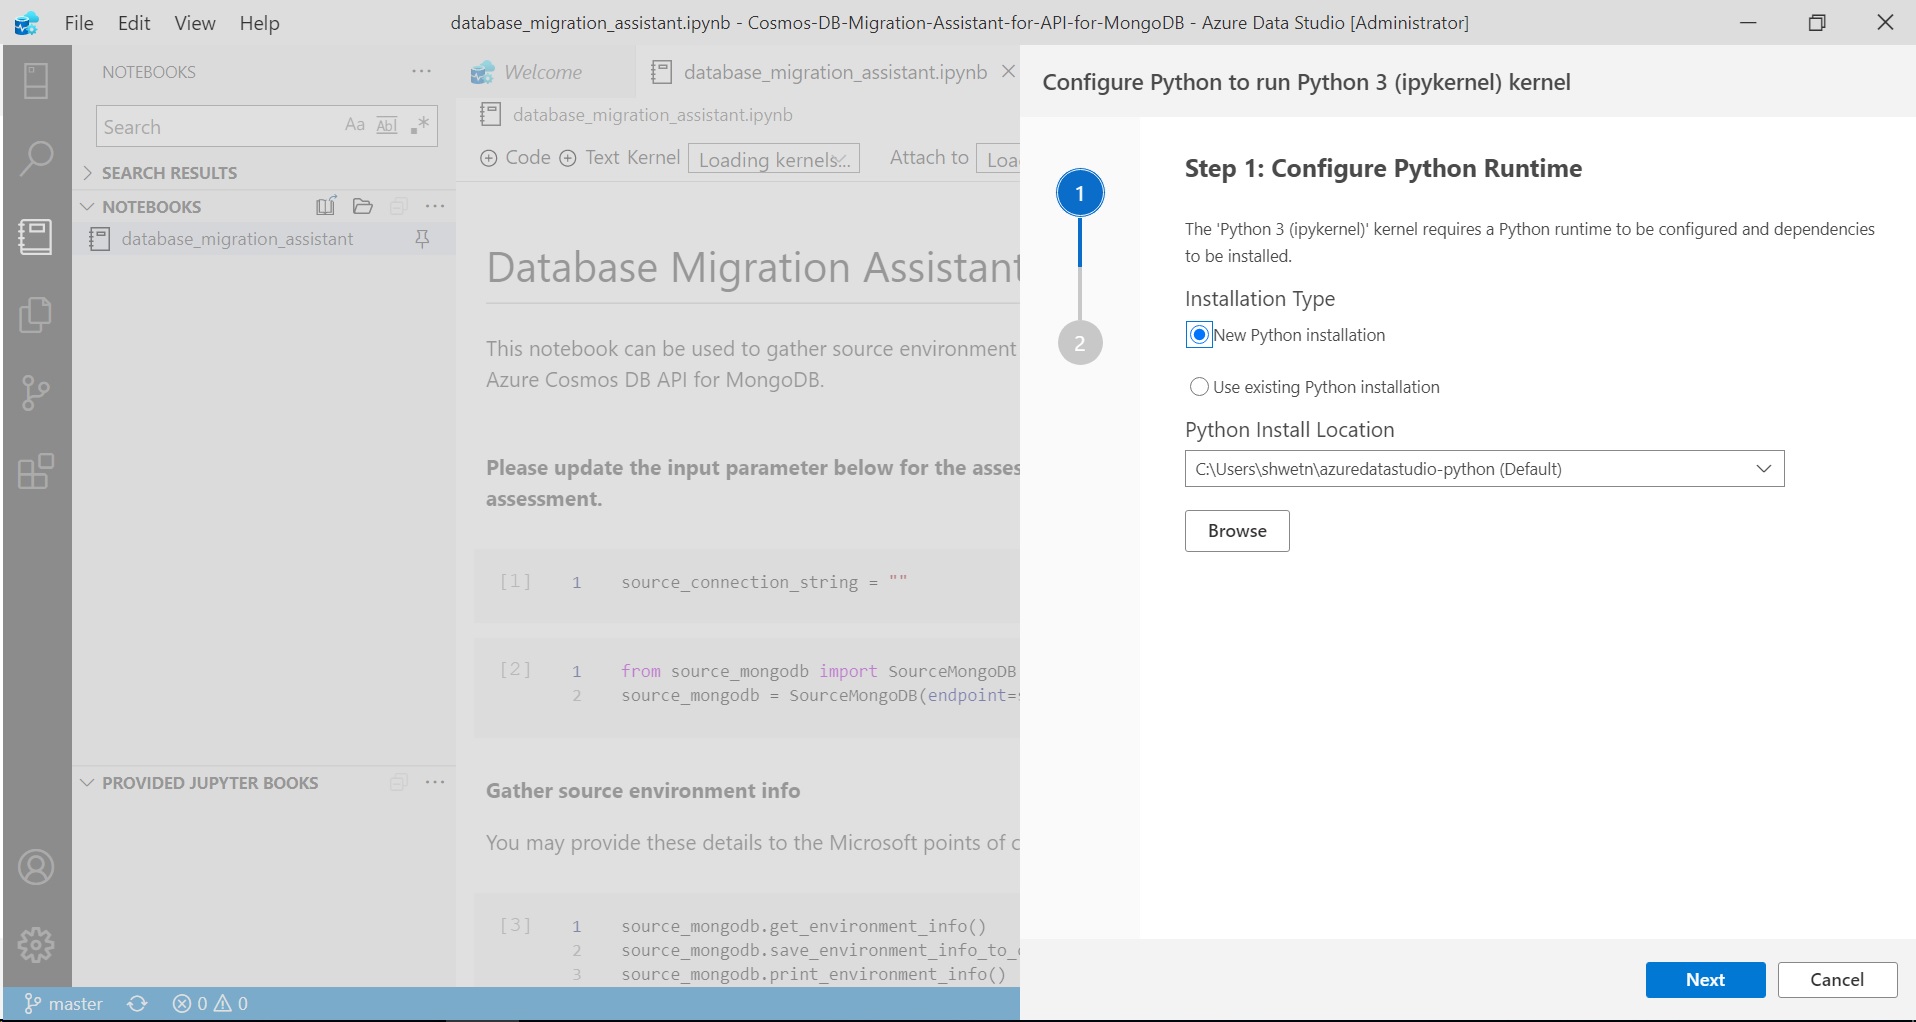The width and height of the screenshot is (1916, 1022).
Task: Click 'Gather source environment info' heading
Action: 643,791
